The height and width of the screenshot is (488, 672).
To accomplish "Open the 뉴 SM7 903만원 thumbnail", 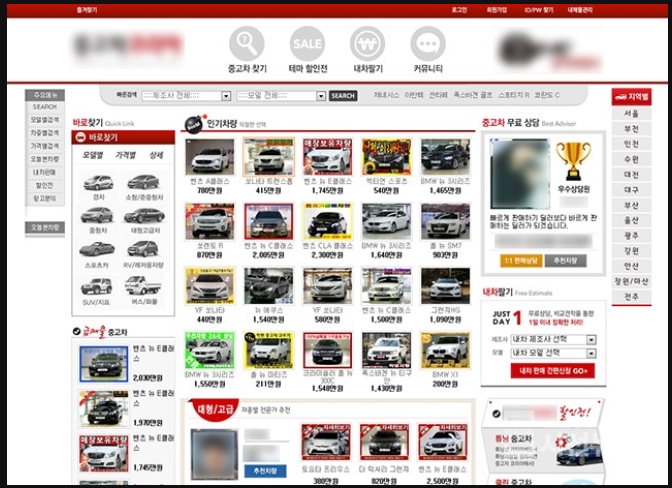I will [445, 222].
